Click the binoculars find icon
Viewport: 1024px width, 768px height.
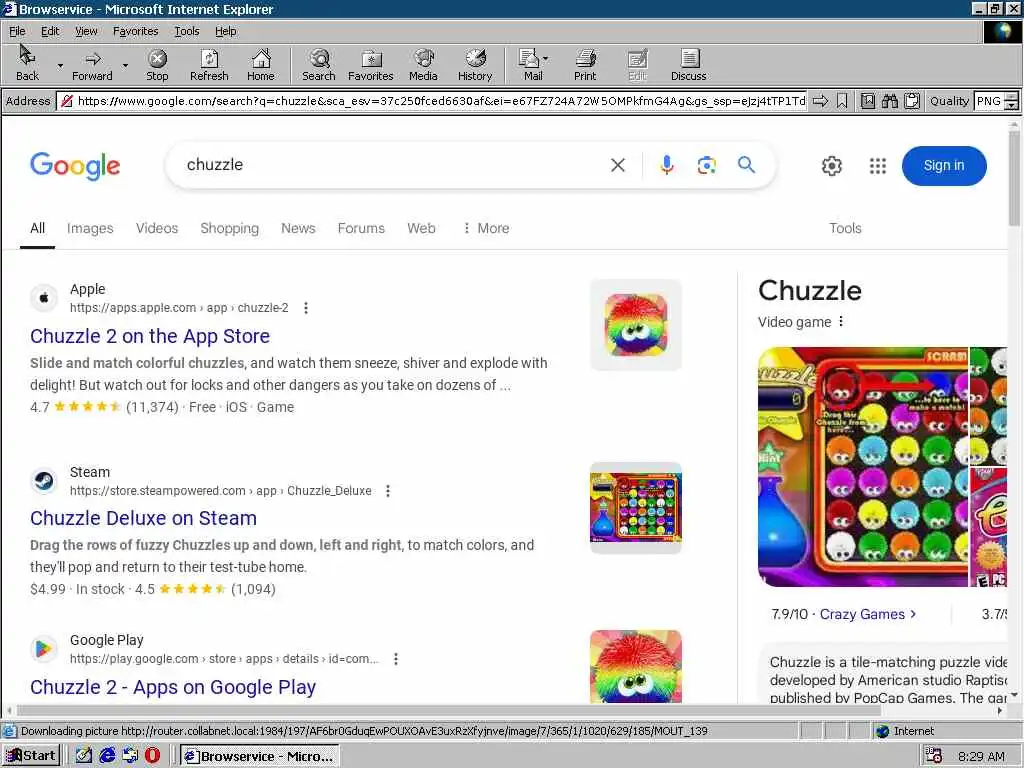point(889,101)
